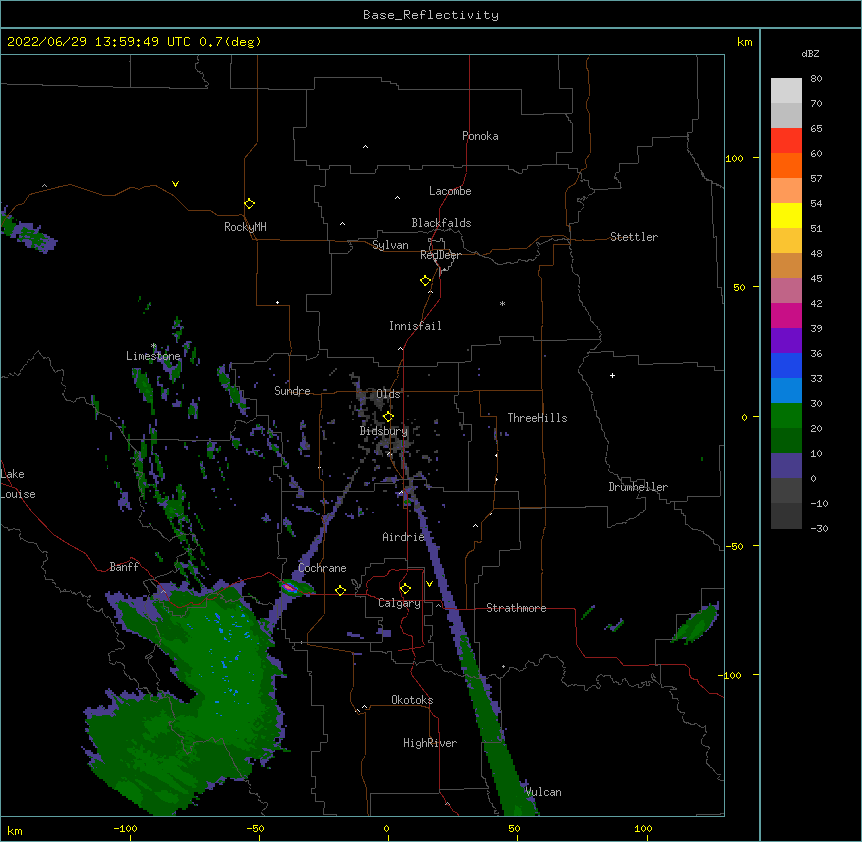Click the RockyMH label
This screenshot has width=862, height=842.
pyautogui.click(x=245, y=227)
